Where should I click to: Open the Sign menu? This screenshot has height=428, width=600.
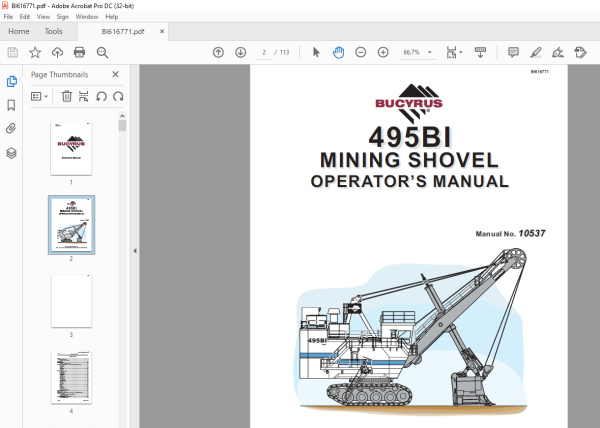point(62,17)
